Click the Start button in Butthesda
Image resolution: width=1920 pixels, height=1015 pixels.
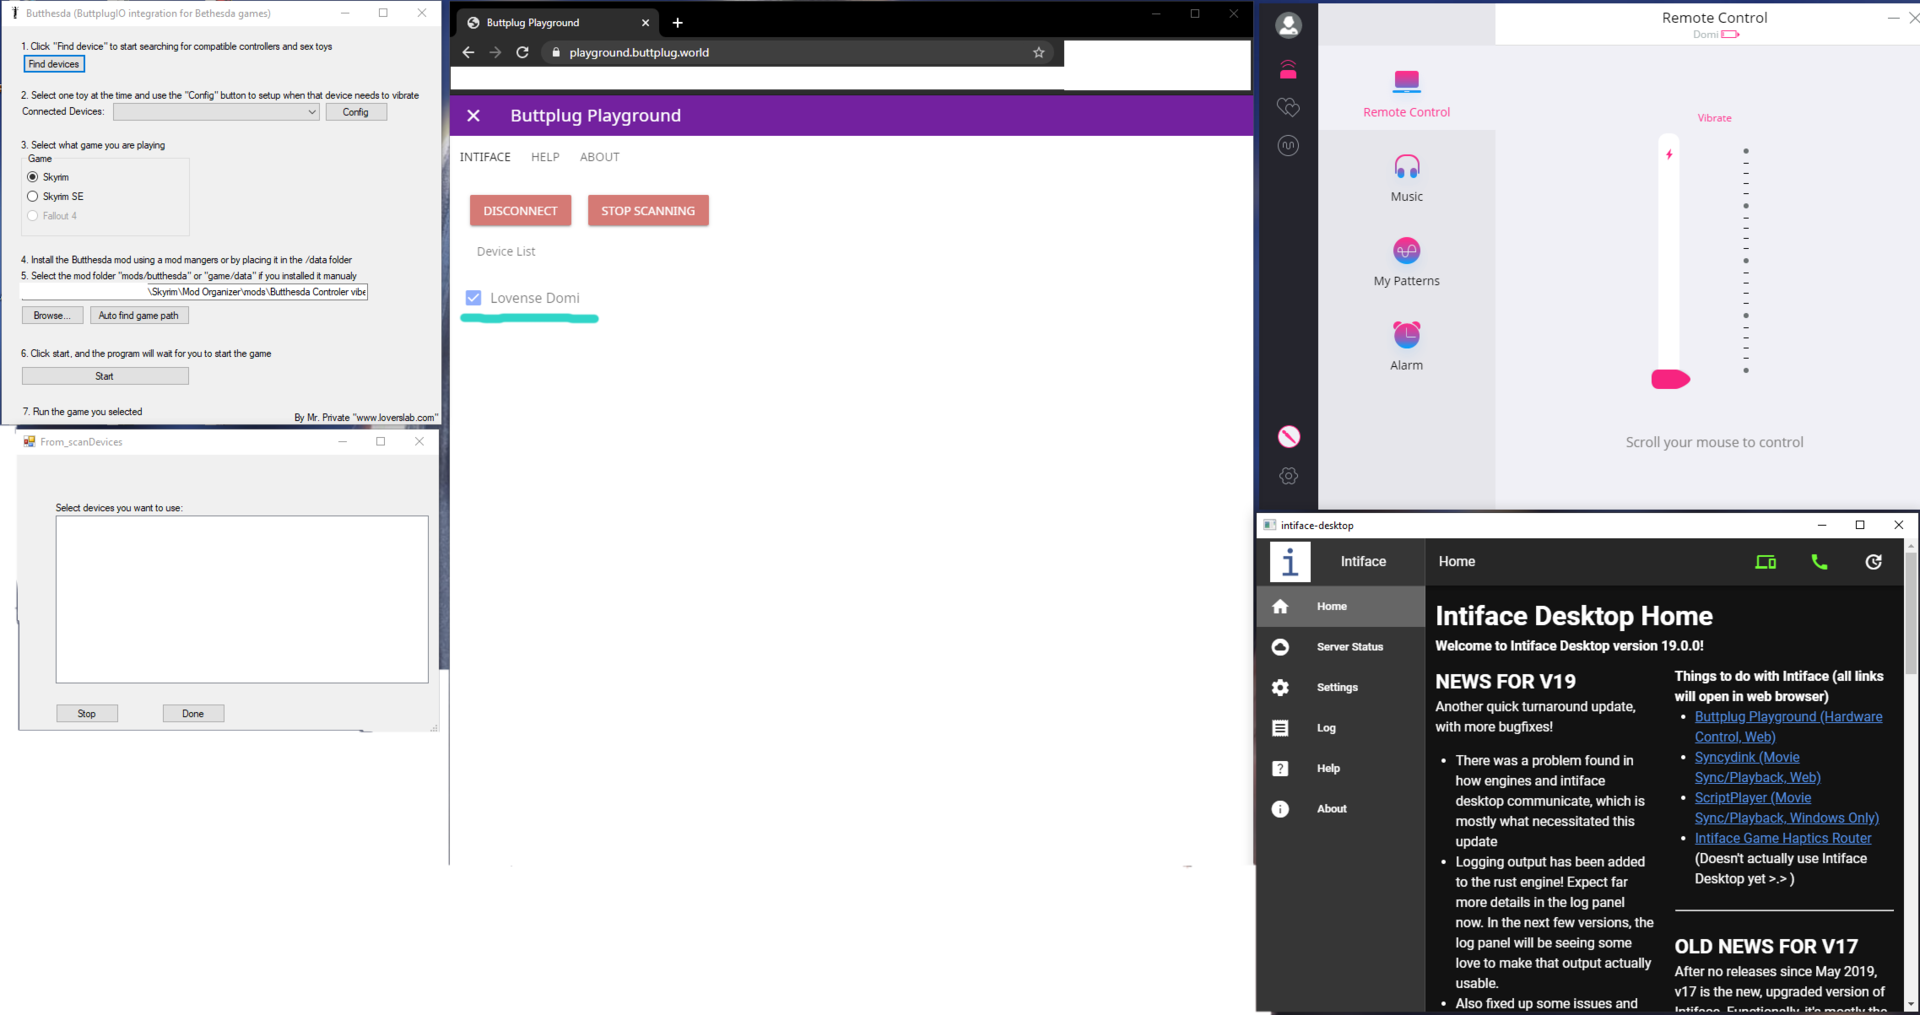(x=105, y=376)
